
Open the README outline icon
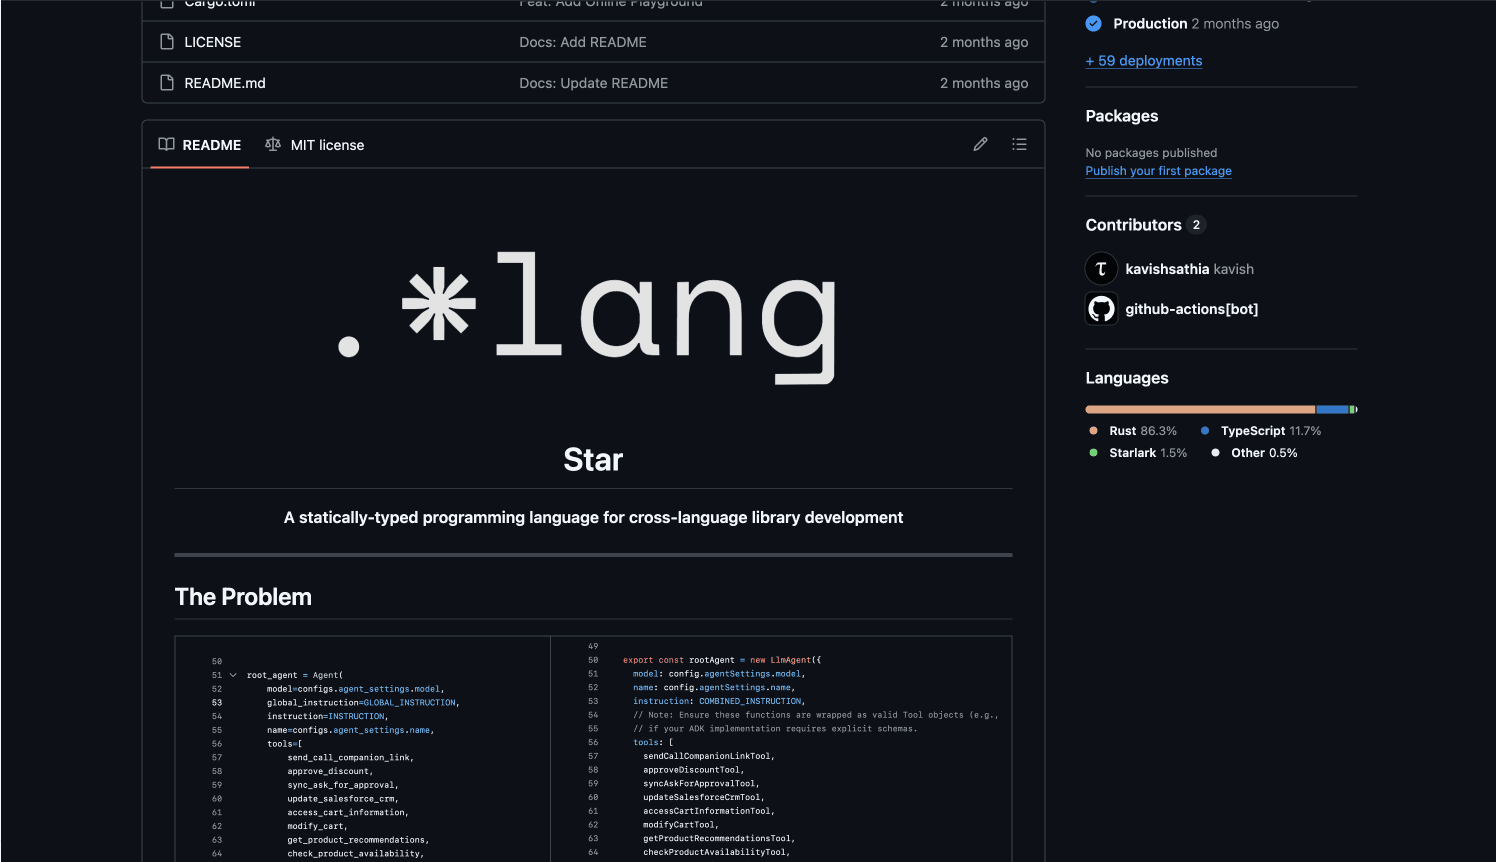click(x=1019, y=144)
